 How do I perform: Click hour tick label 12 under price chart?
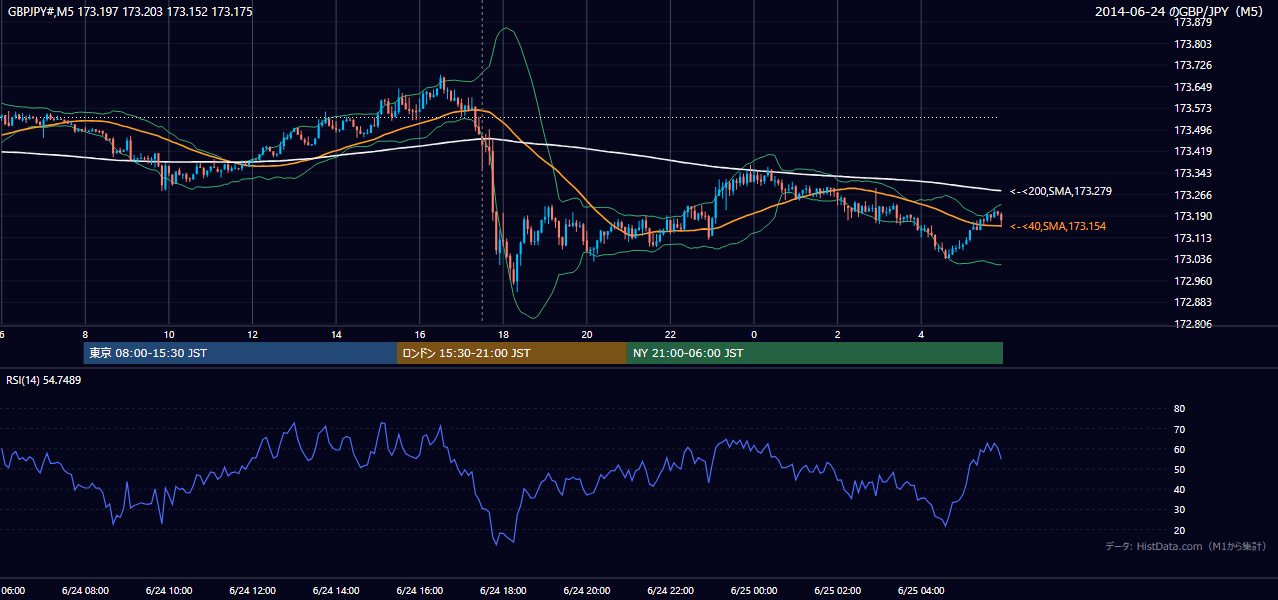tap(252, 335)
